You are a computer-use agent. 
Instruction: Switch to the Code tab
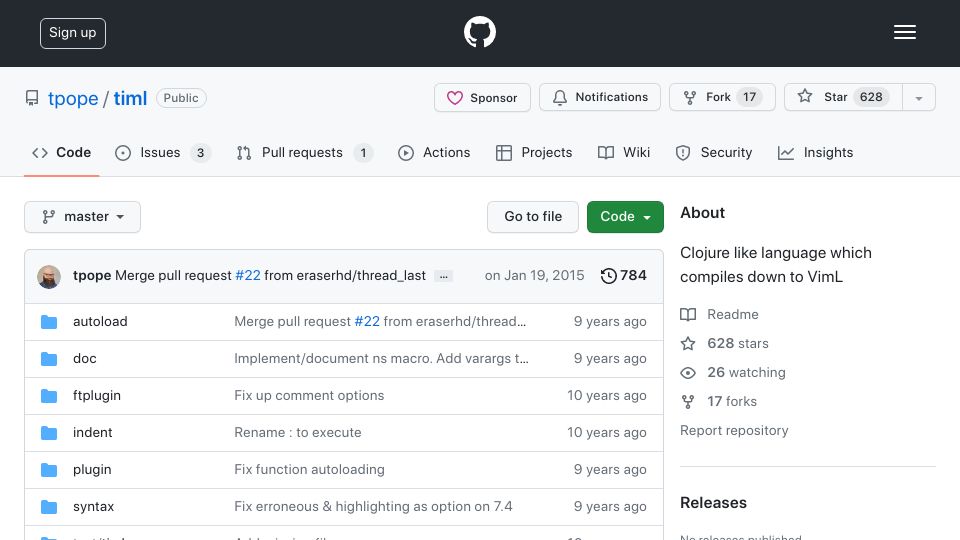61,153
